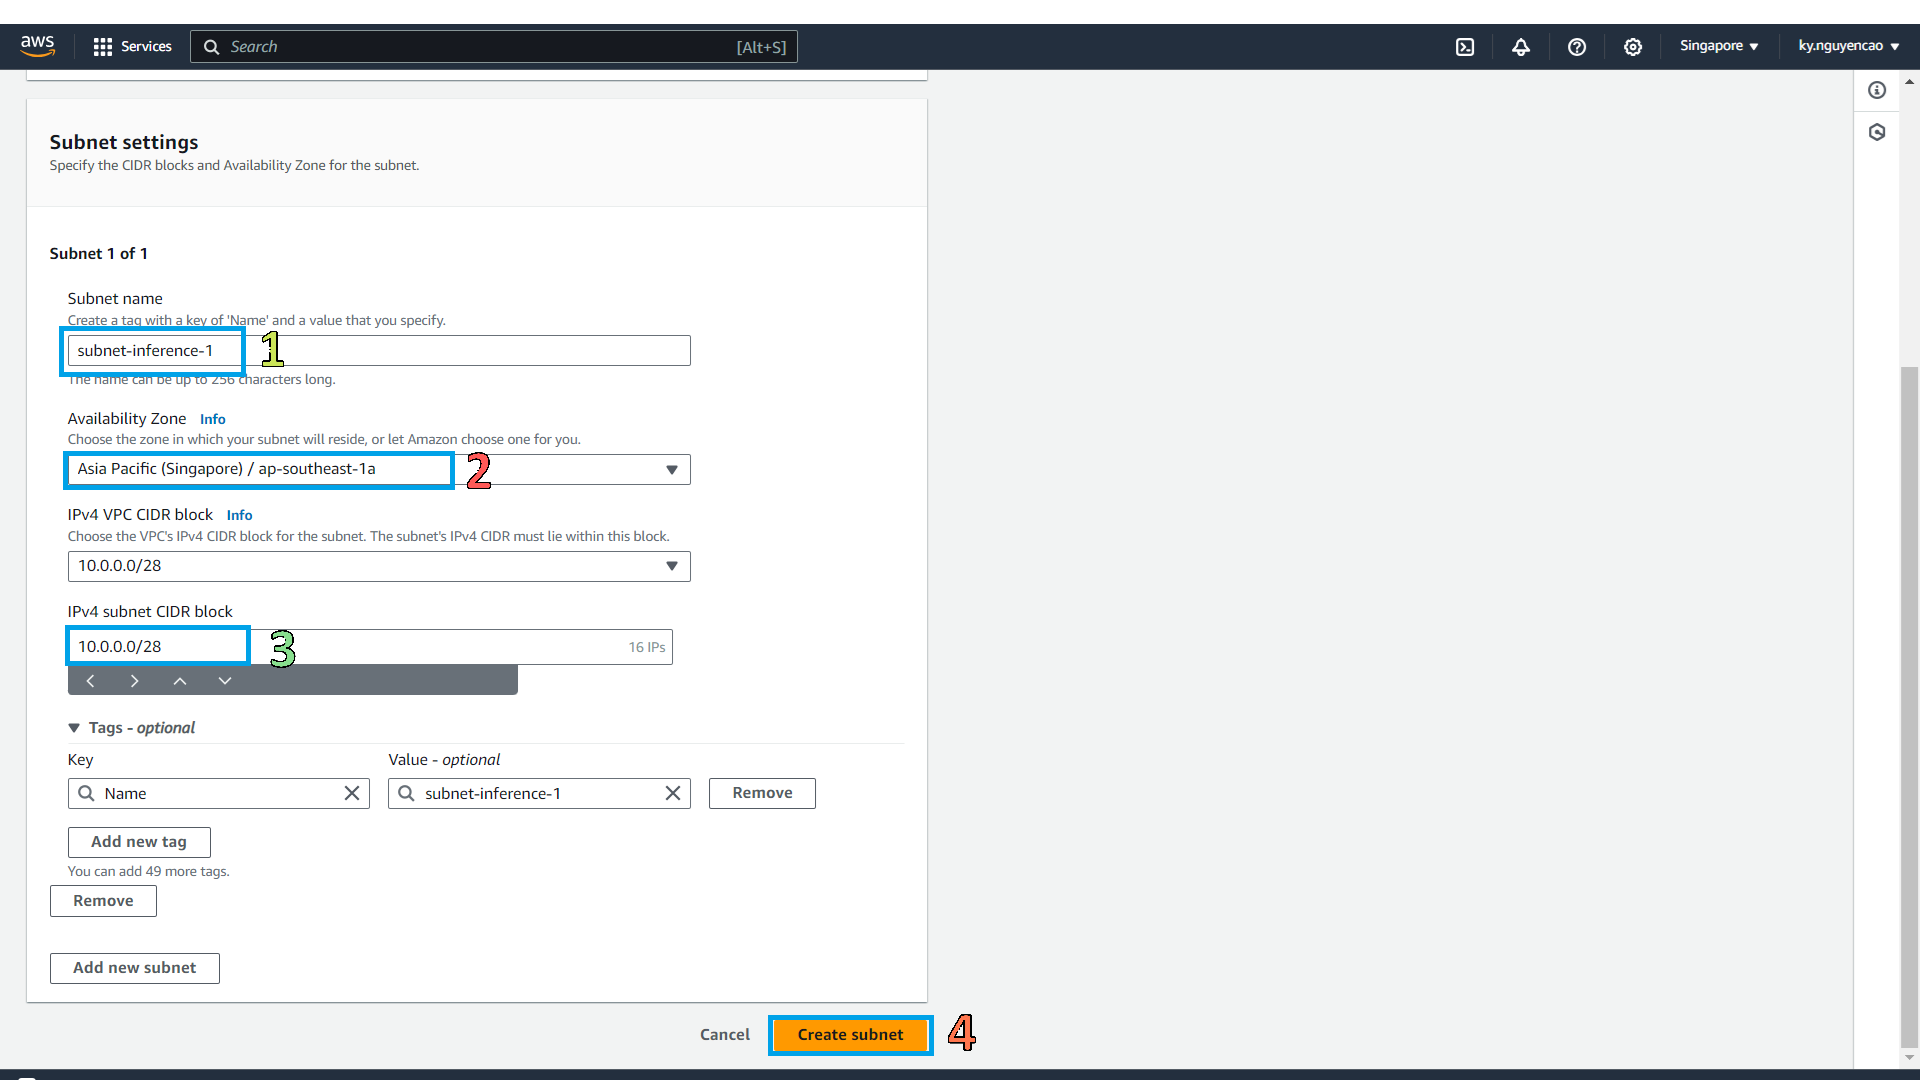Launch the CloudShell terminal icon

click(1465, 47)
